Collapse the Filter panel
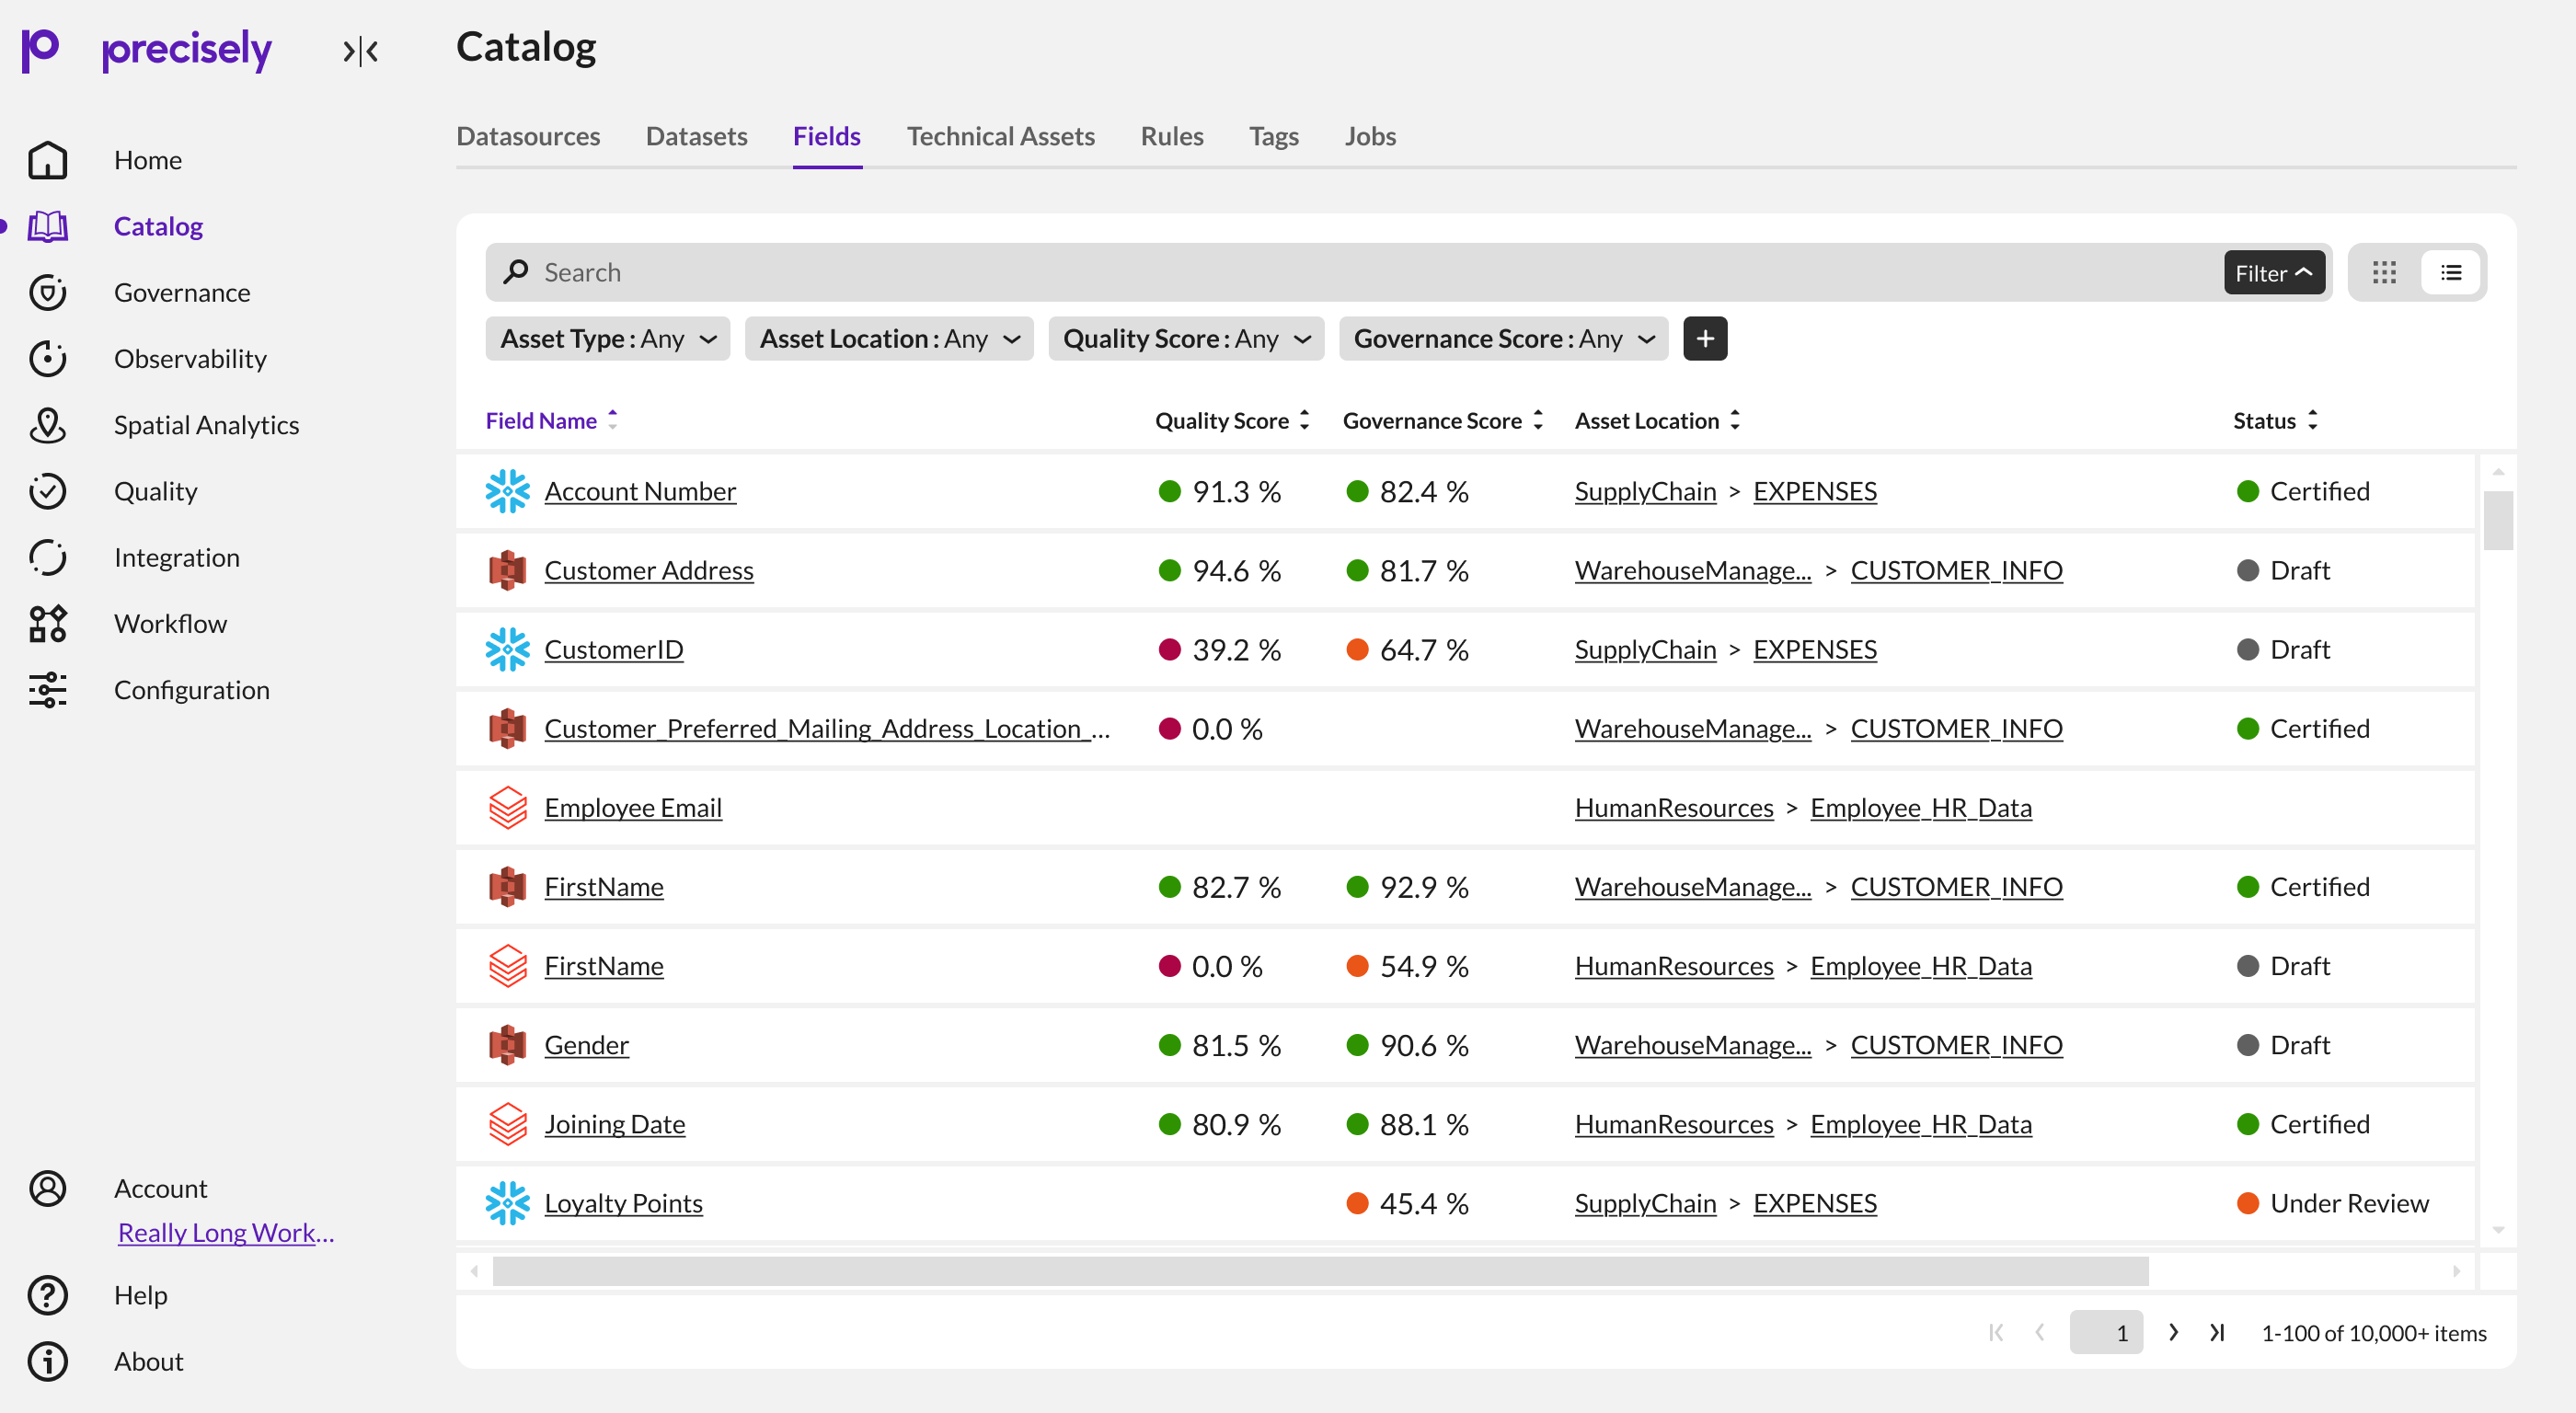2576x1413 pixels. 2274,272
